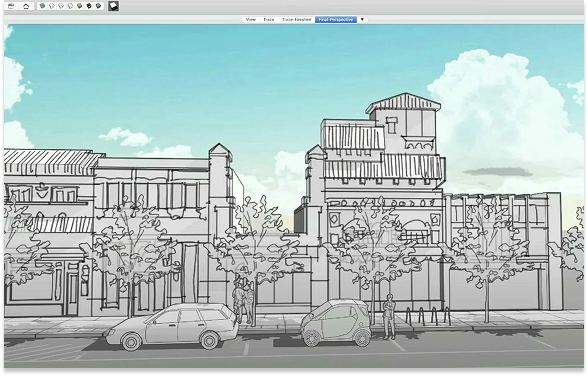This screenshot has height=376, width=588.
Task: Select the small smart car in the model
Action: pos(336,323)
